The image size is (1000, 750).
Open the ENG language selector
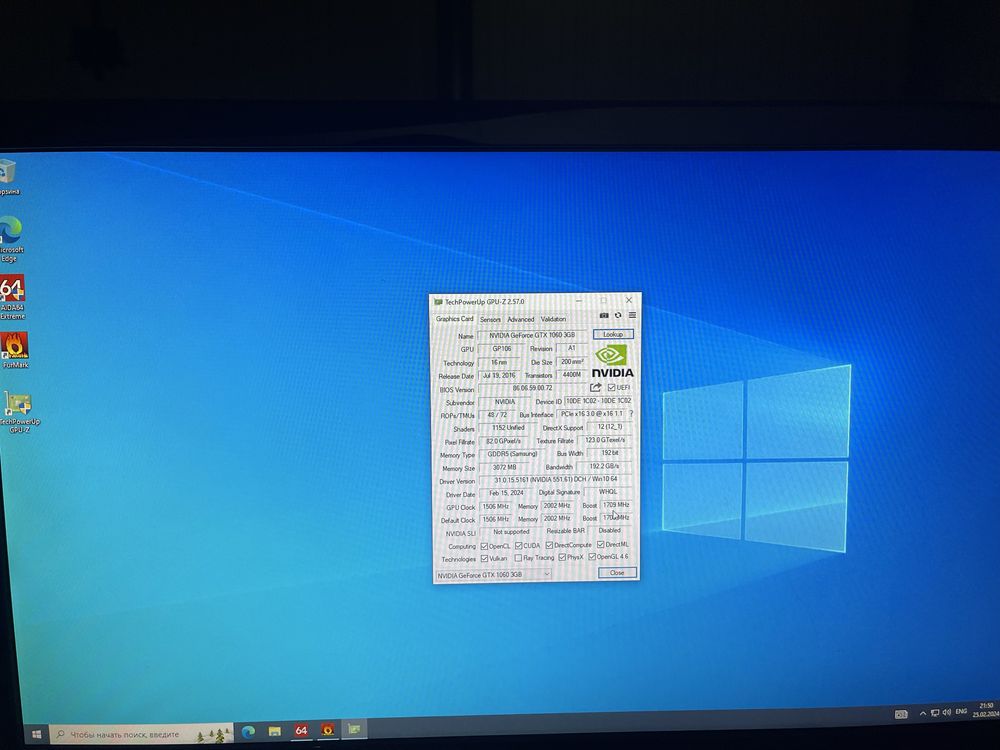tap(961, 712)
